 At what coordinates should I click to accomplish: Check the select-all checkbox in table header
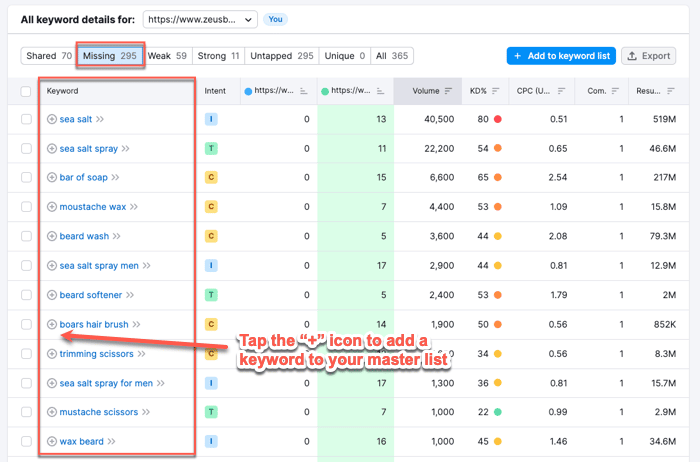26,91
